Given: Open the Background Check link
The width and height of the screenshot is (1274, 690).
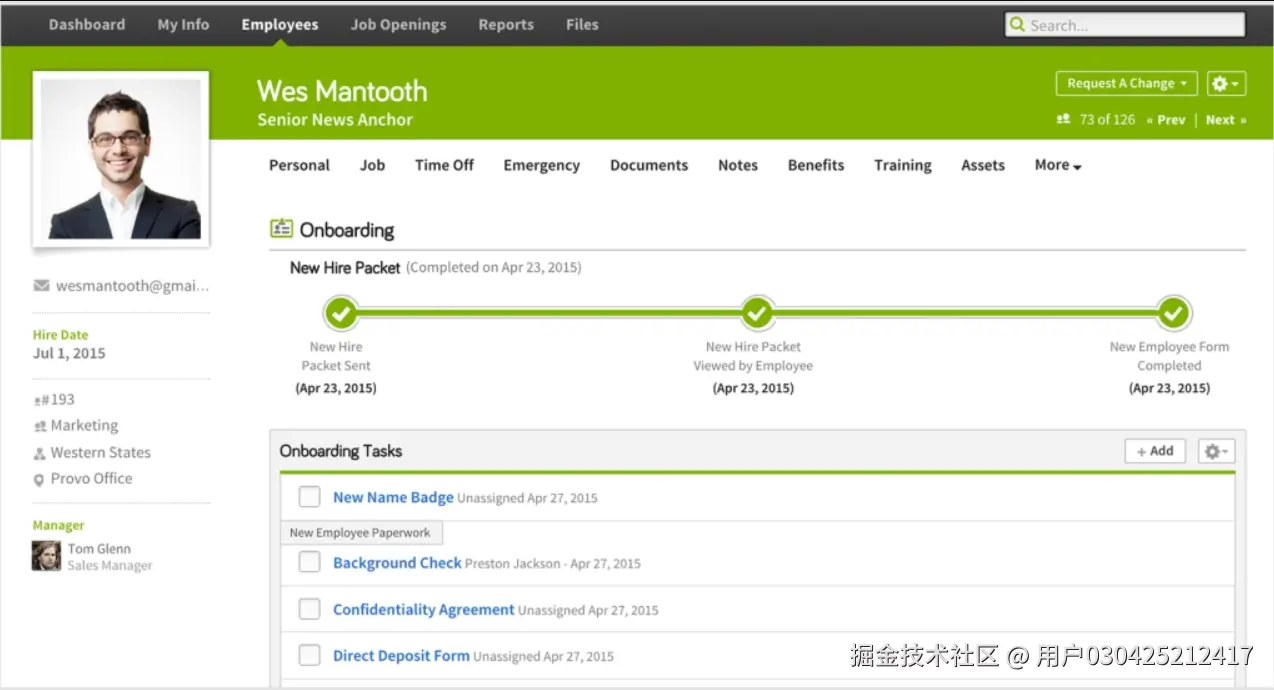Looking at the screenshot, I should 397,563.
